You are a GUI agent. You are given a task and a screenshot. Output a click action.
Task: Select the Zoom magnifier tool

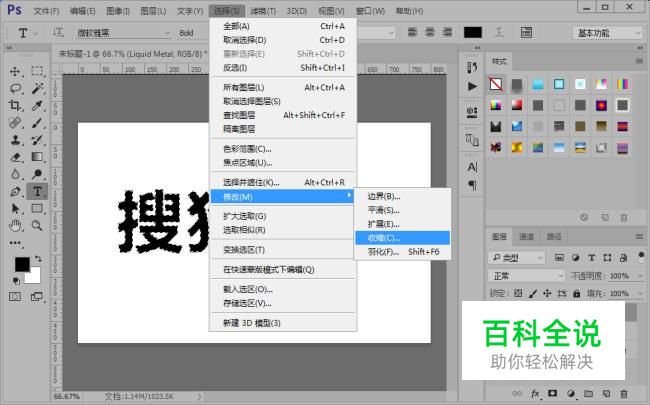click(37, 226)
